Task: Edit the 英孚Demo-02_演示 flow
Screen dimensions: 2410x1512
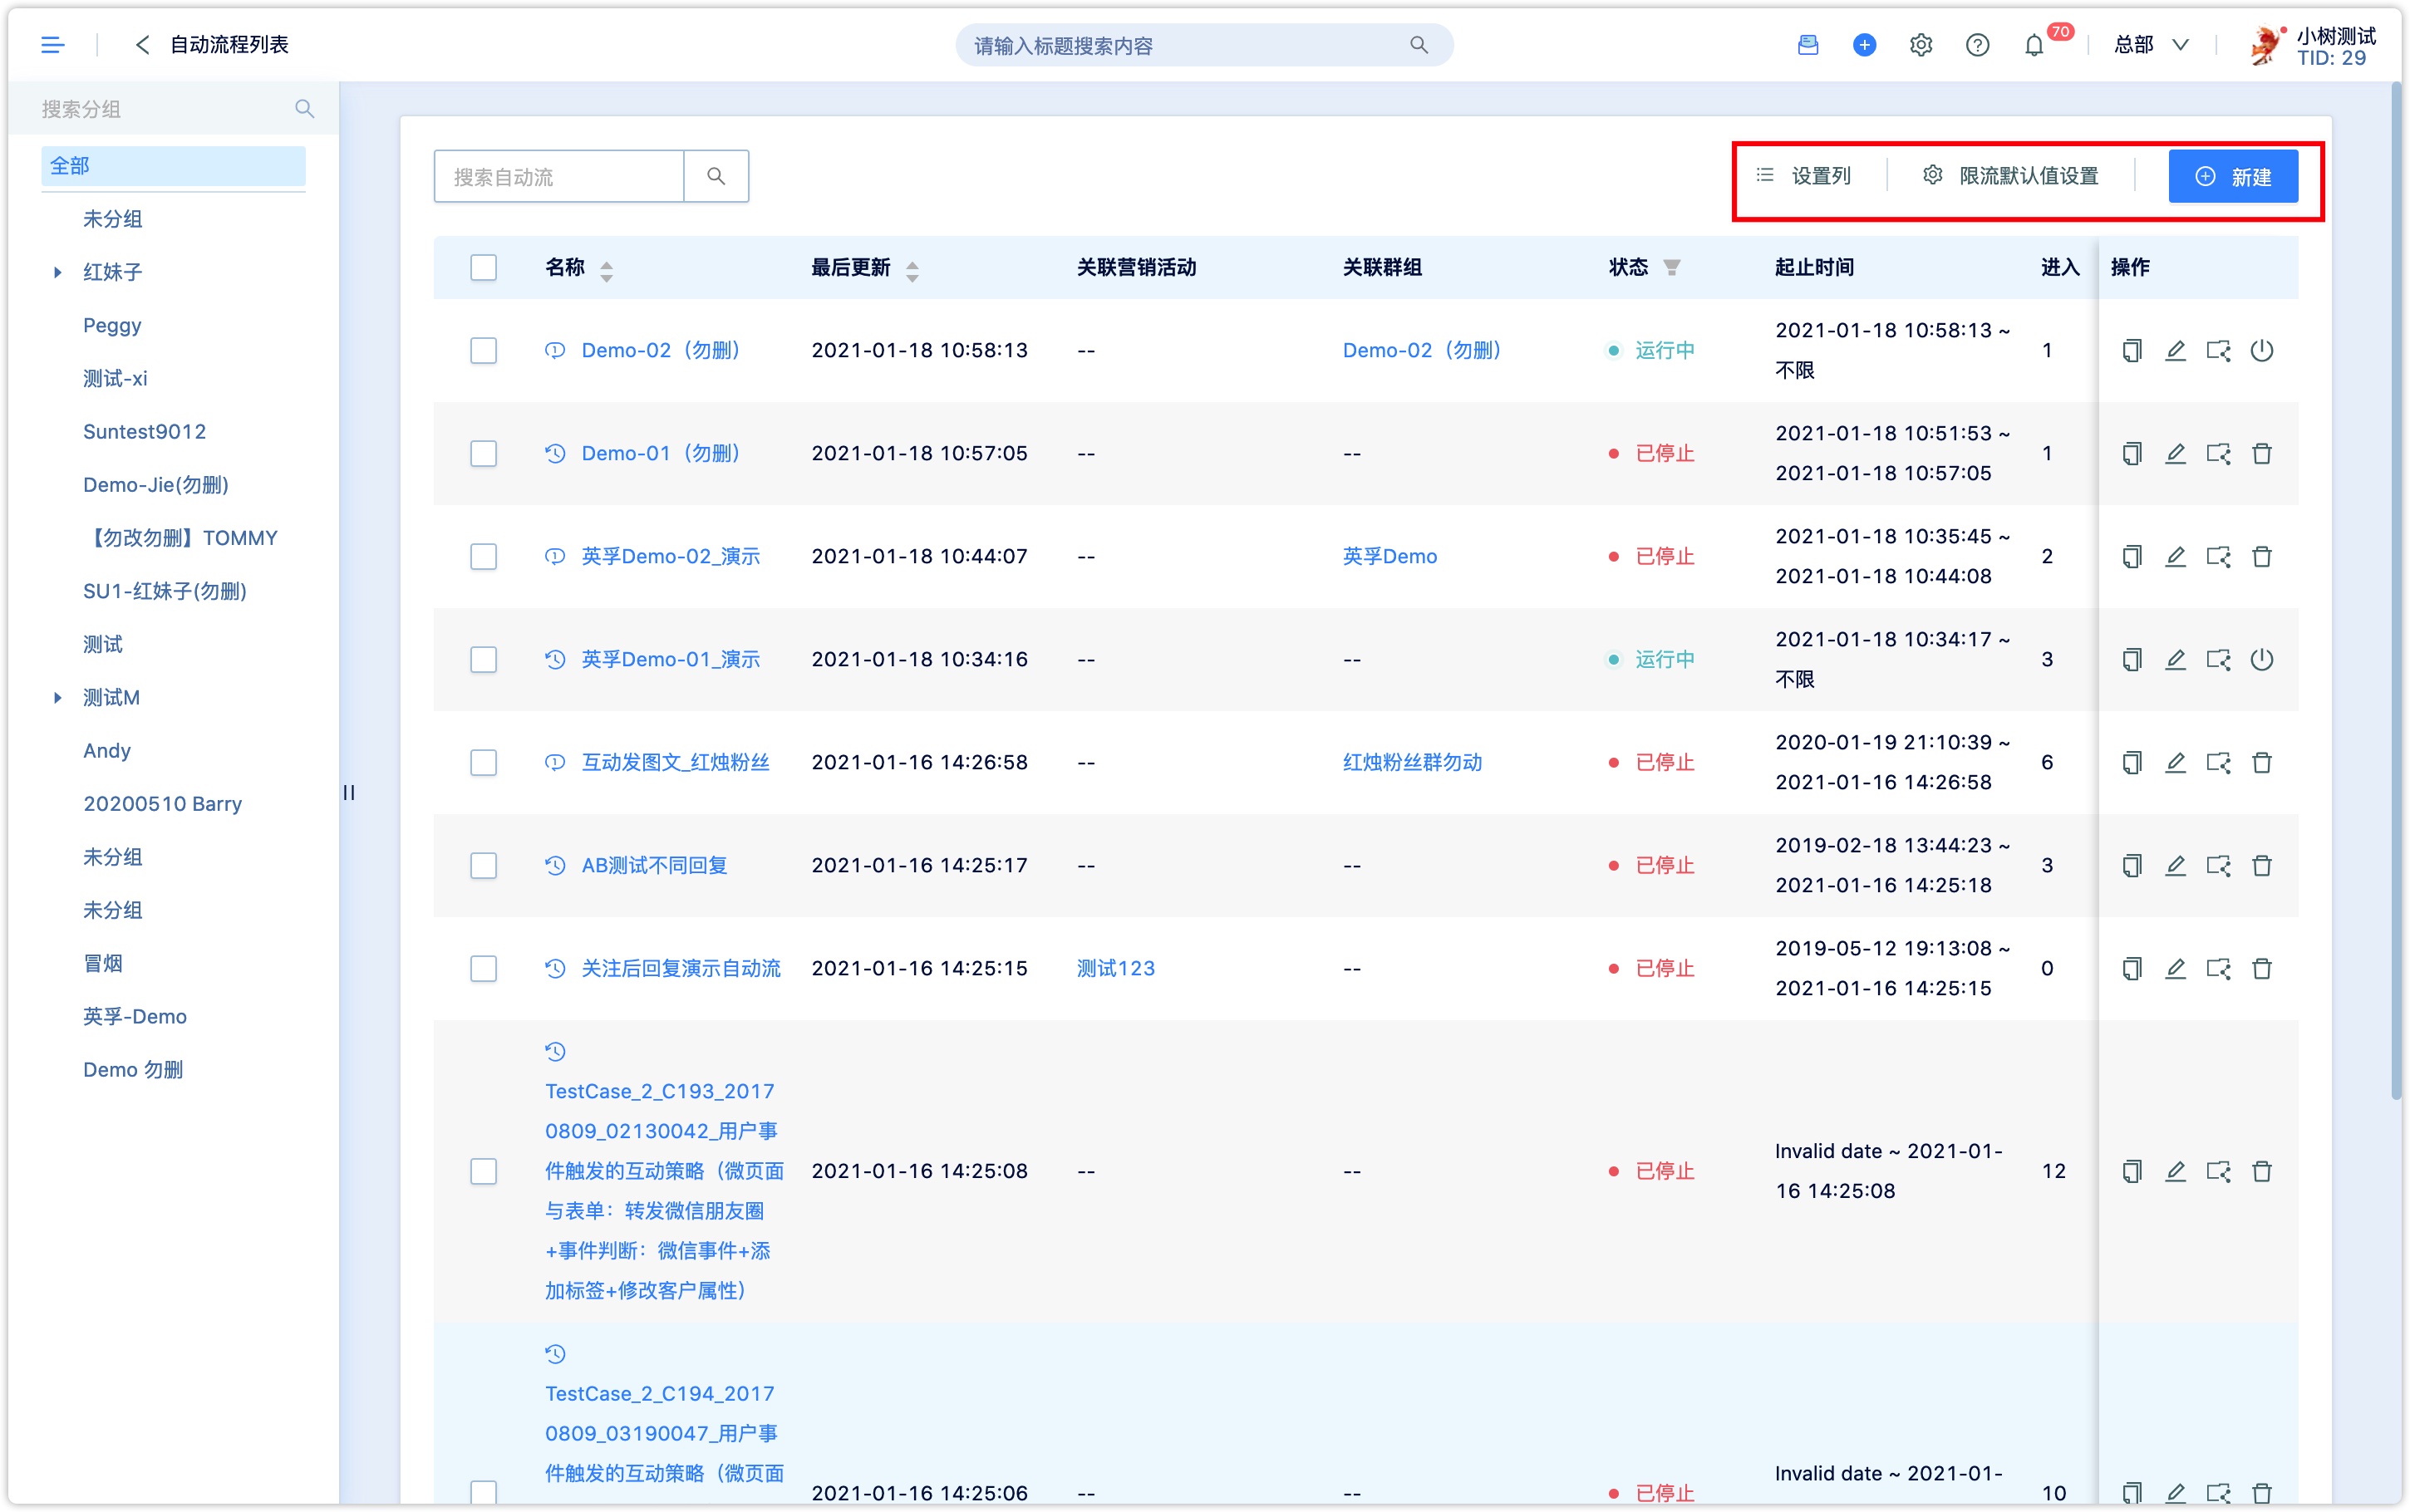Action: [x=2175, y=557]
